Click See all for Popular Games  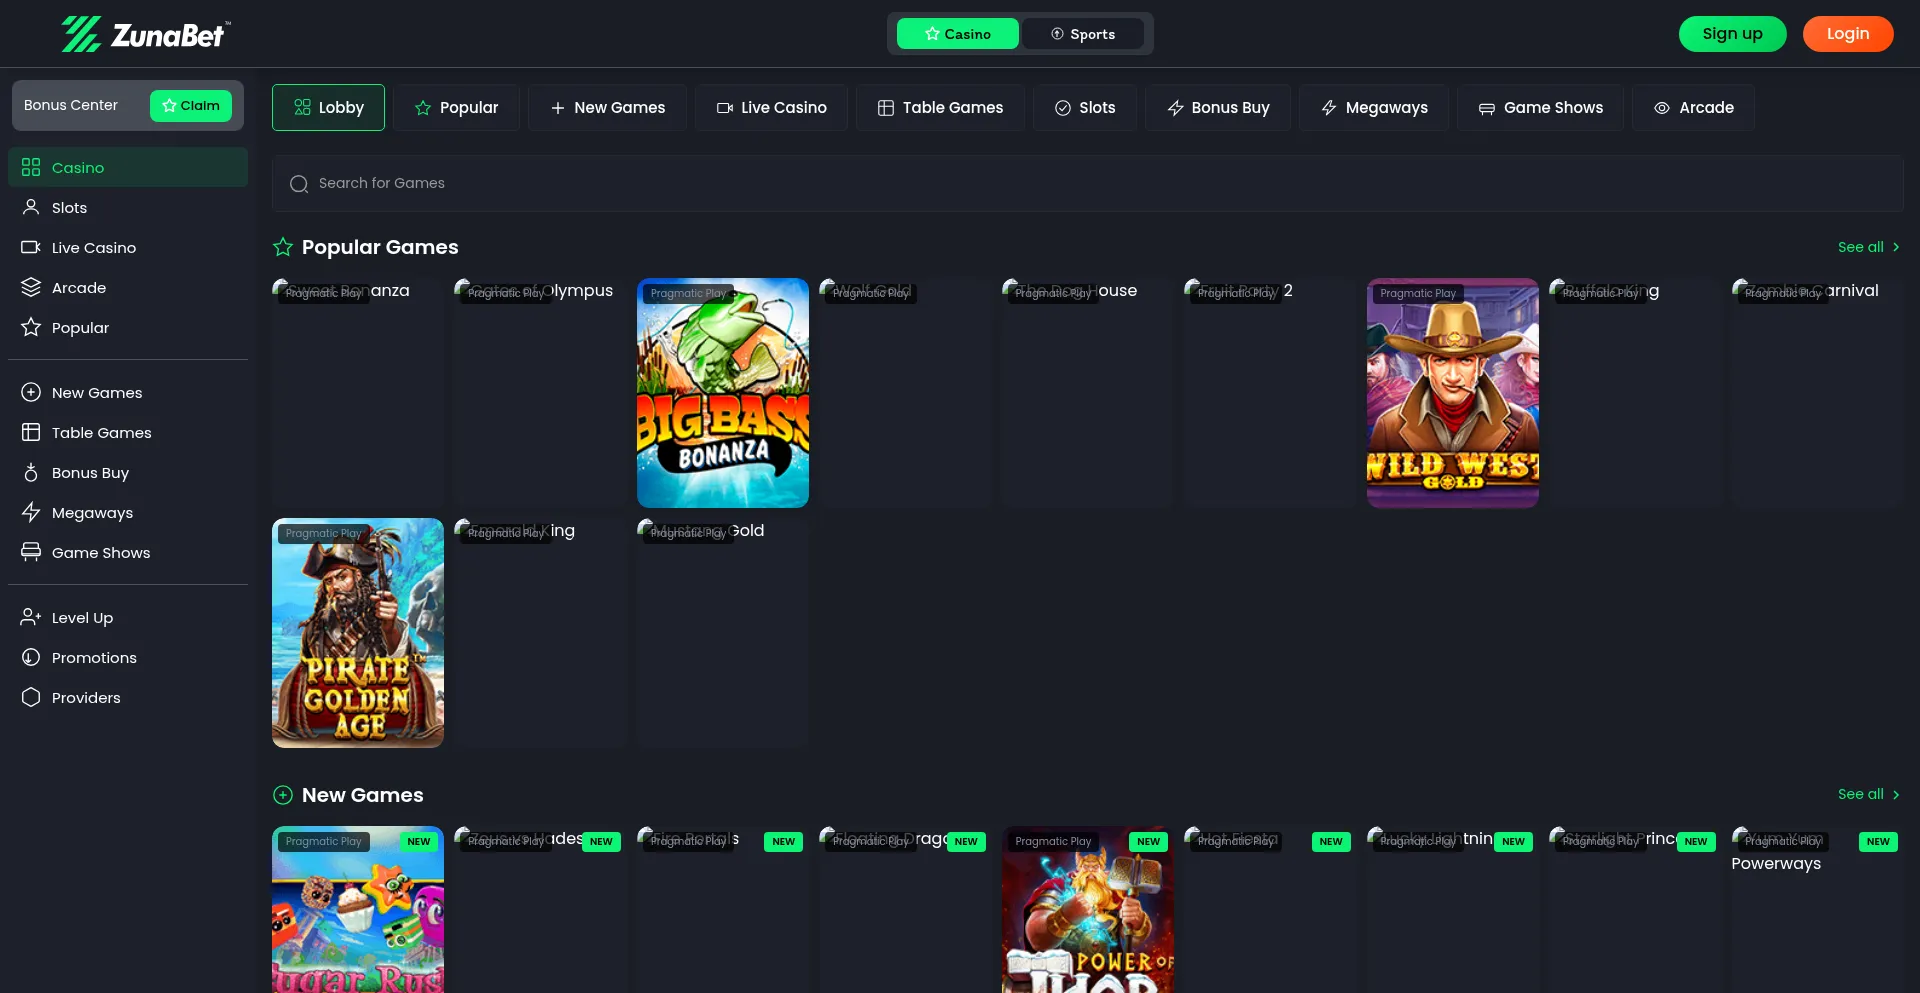(x=1868, y=247)
